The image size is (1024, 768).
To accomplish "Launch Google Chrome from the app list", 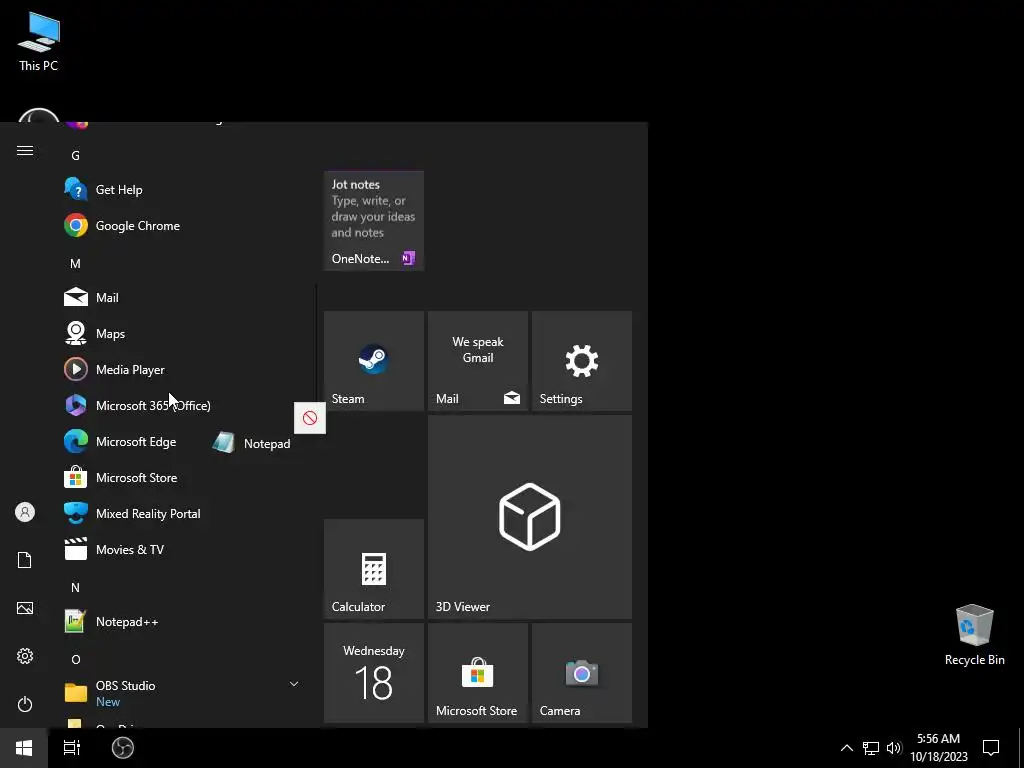I will [183, 225].
